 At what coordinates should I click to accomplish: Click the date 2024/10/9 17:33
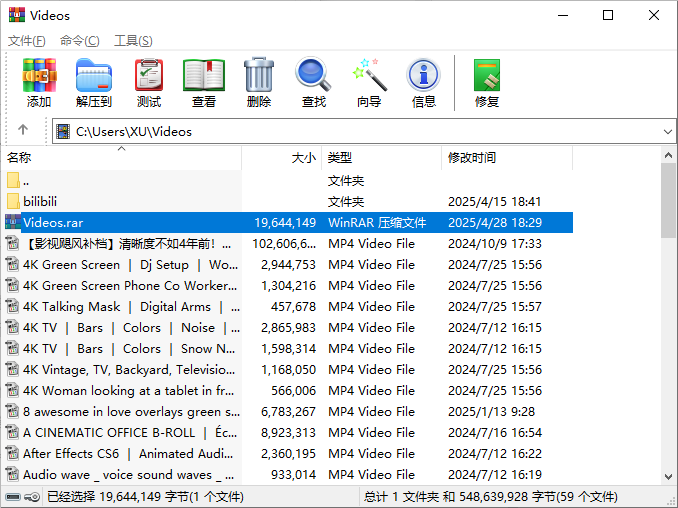(495, 244)
